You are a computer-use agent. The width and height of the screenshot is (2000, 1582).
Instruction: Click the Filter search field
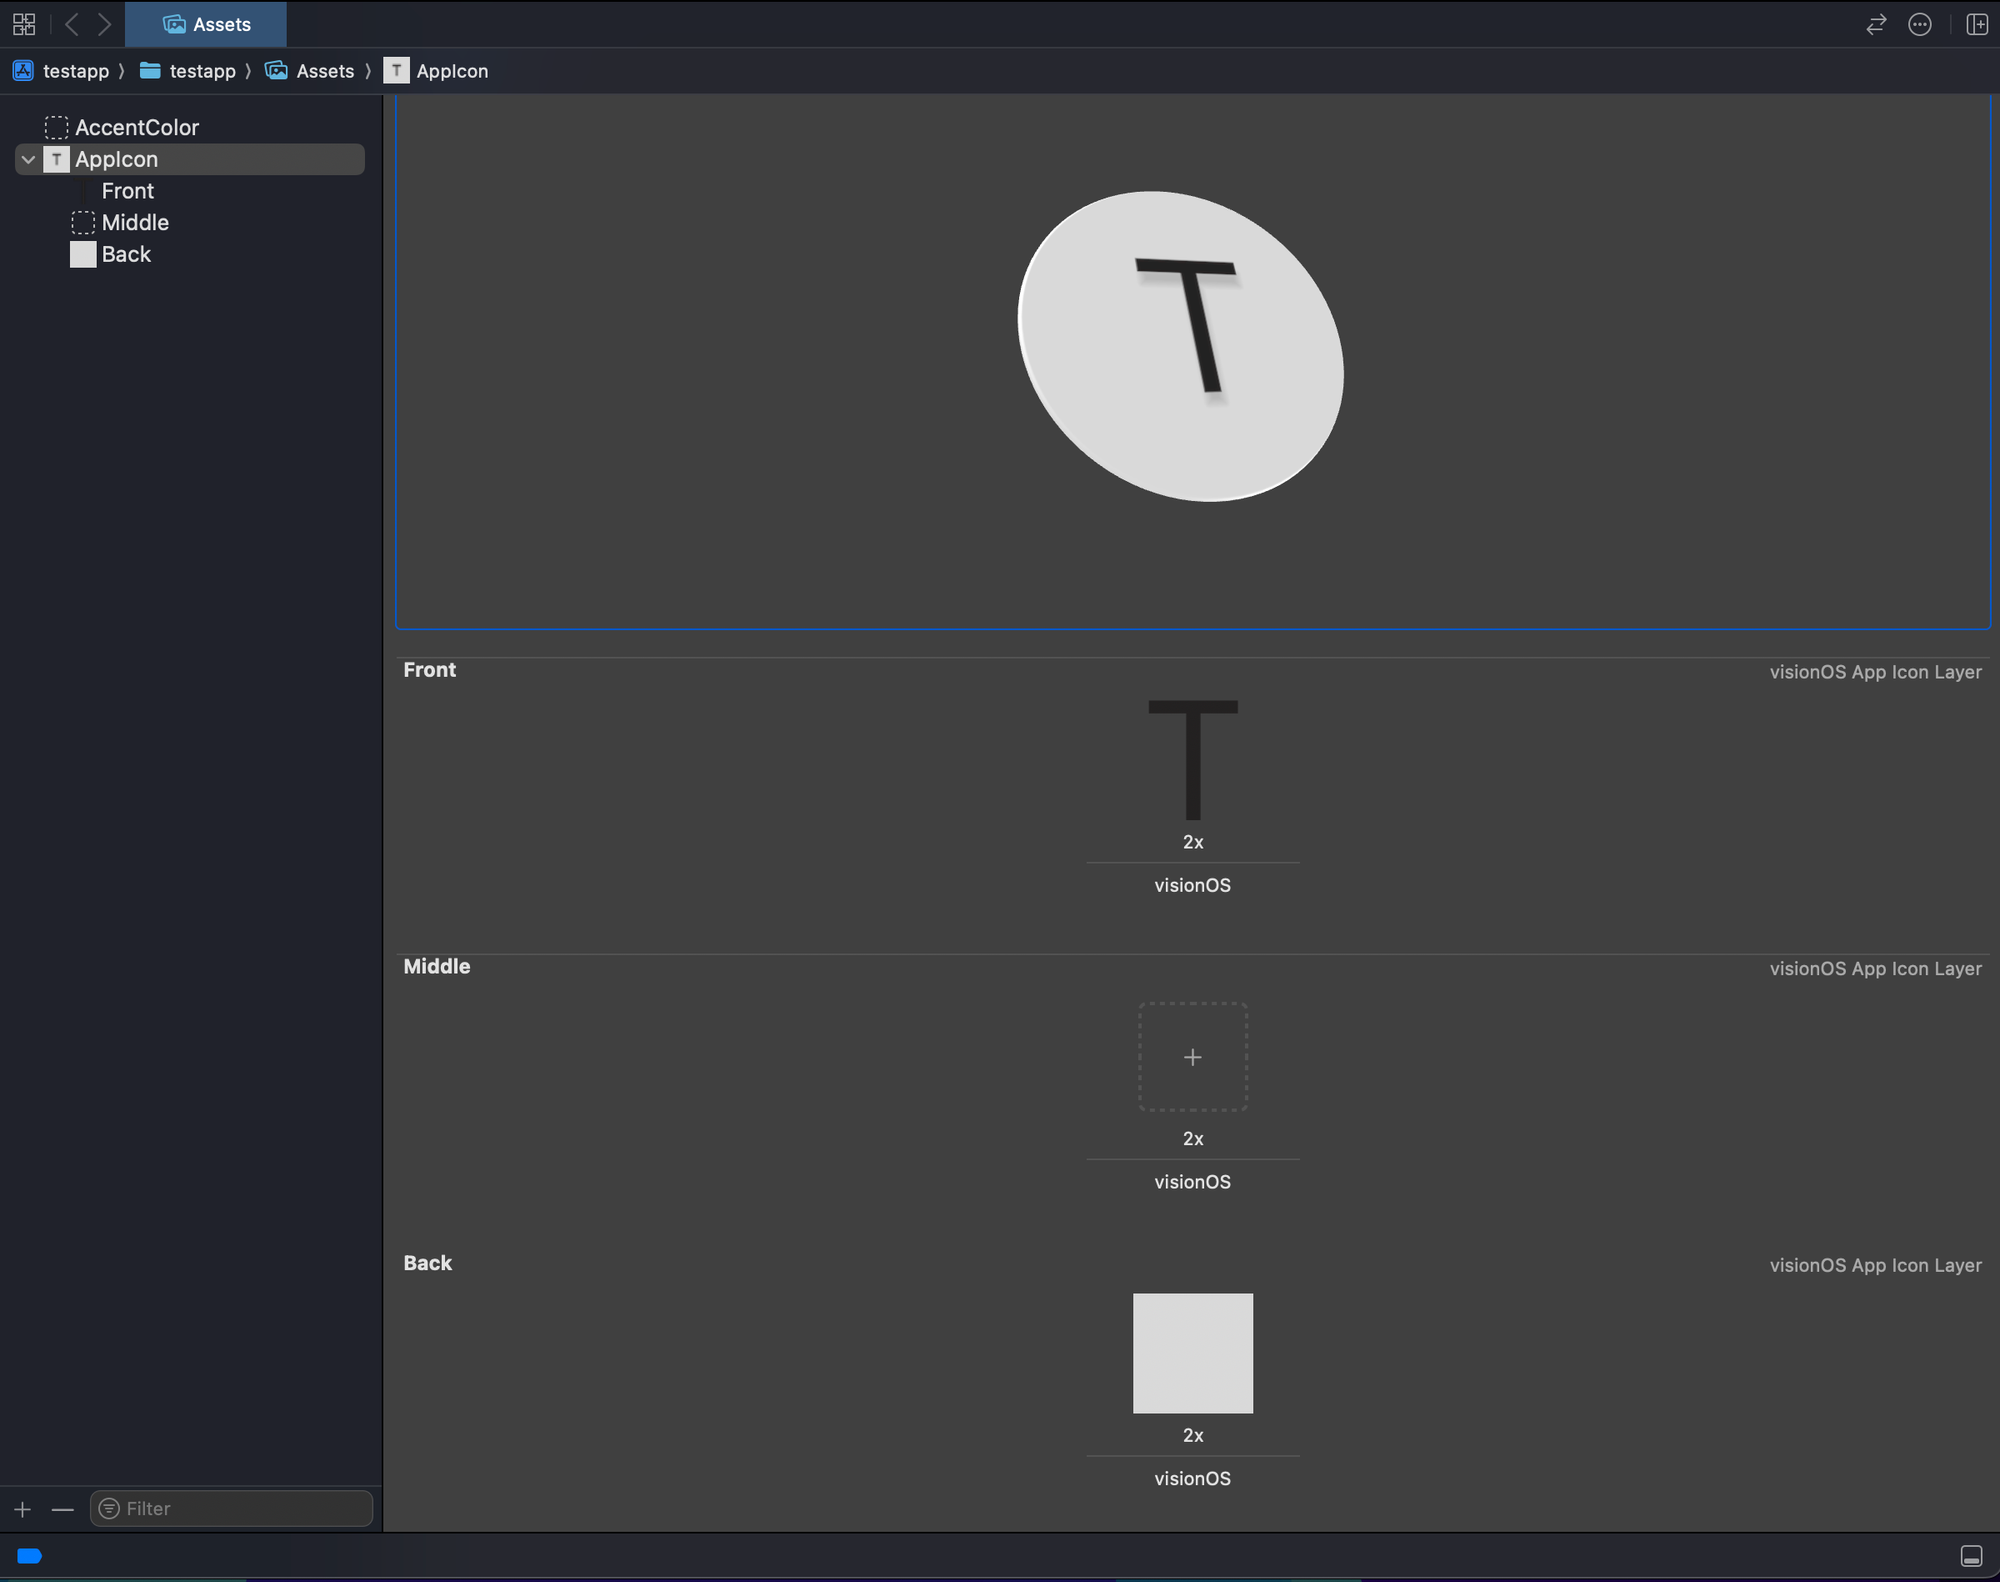tap(240, 1509)
